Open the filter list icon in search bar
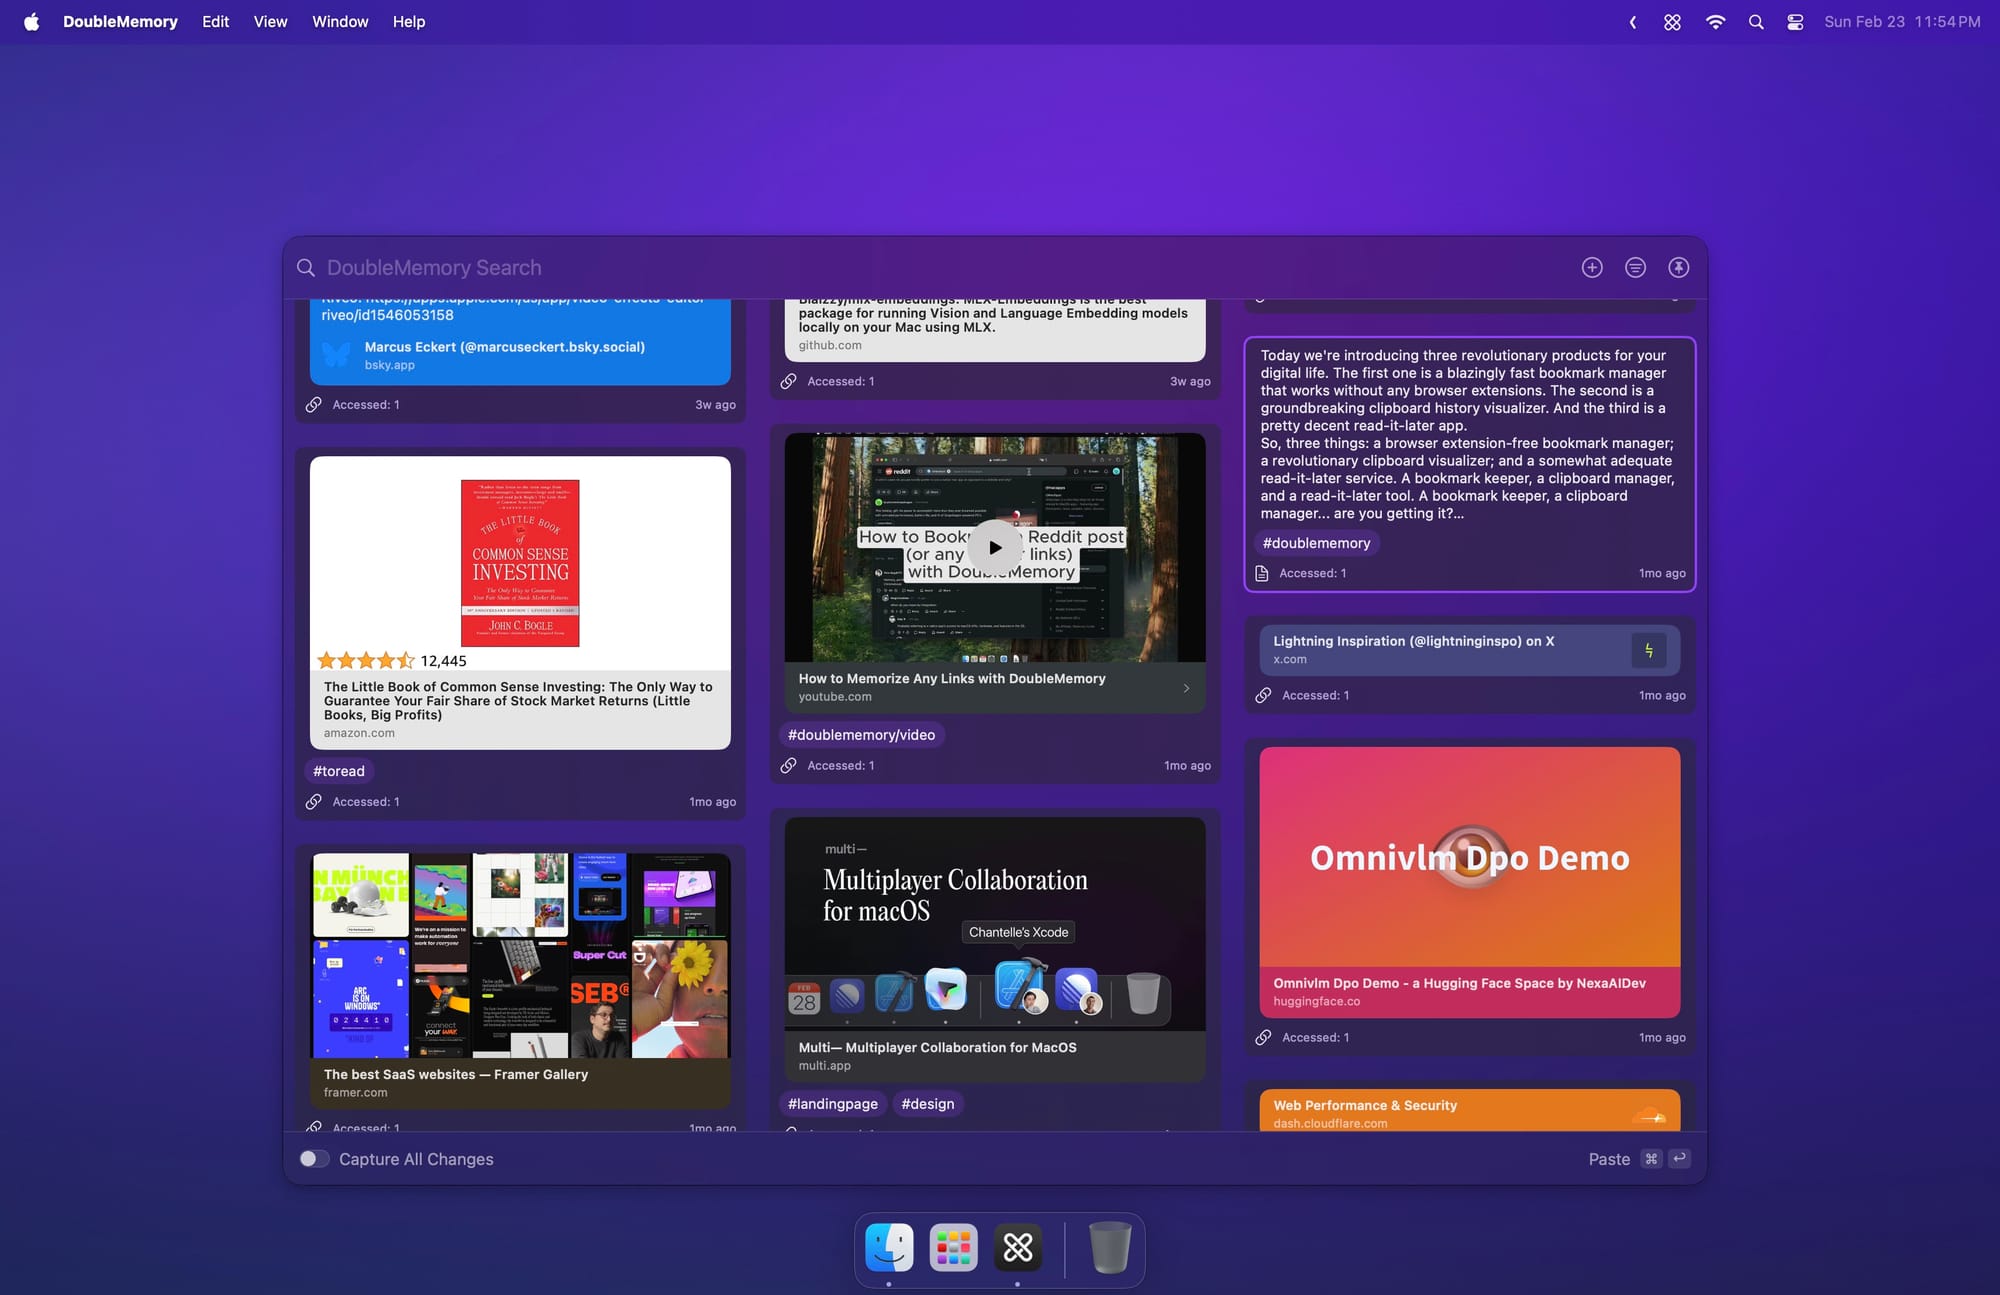2000x1295 pixels. point(1635,267)
